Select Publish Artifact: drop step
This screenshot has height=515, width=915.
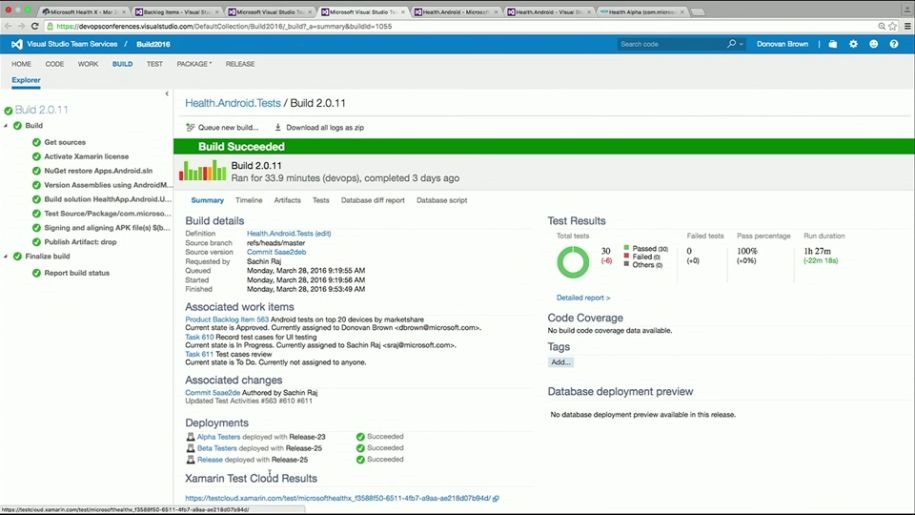(x=80, y=242)
